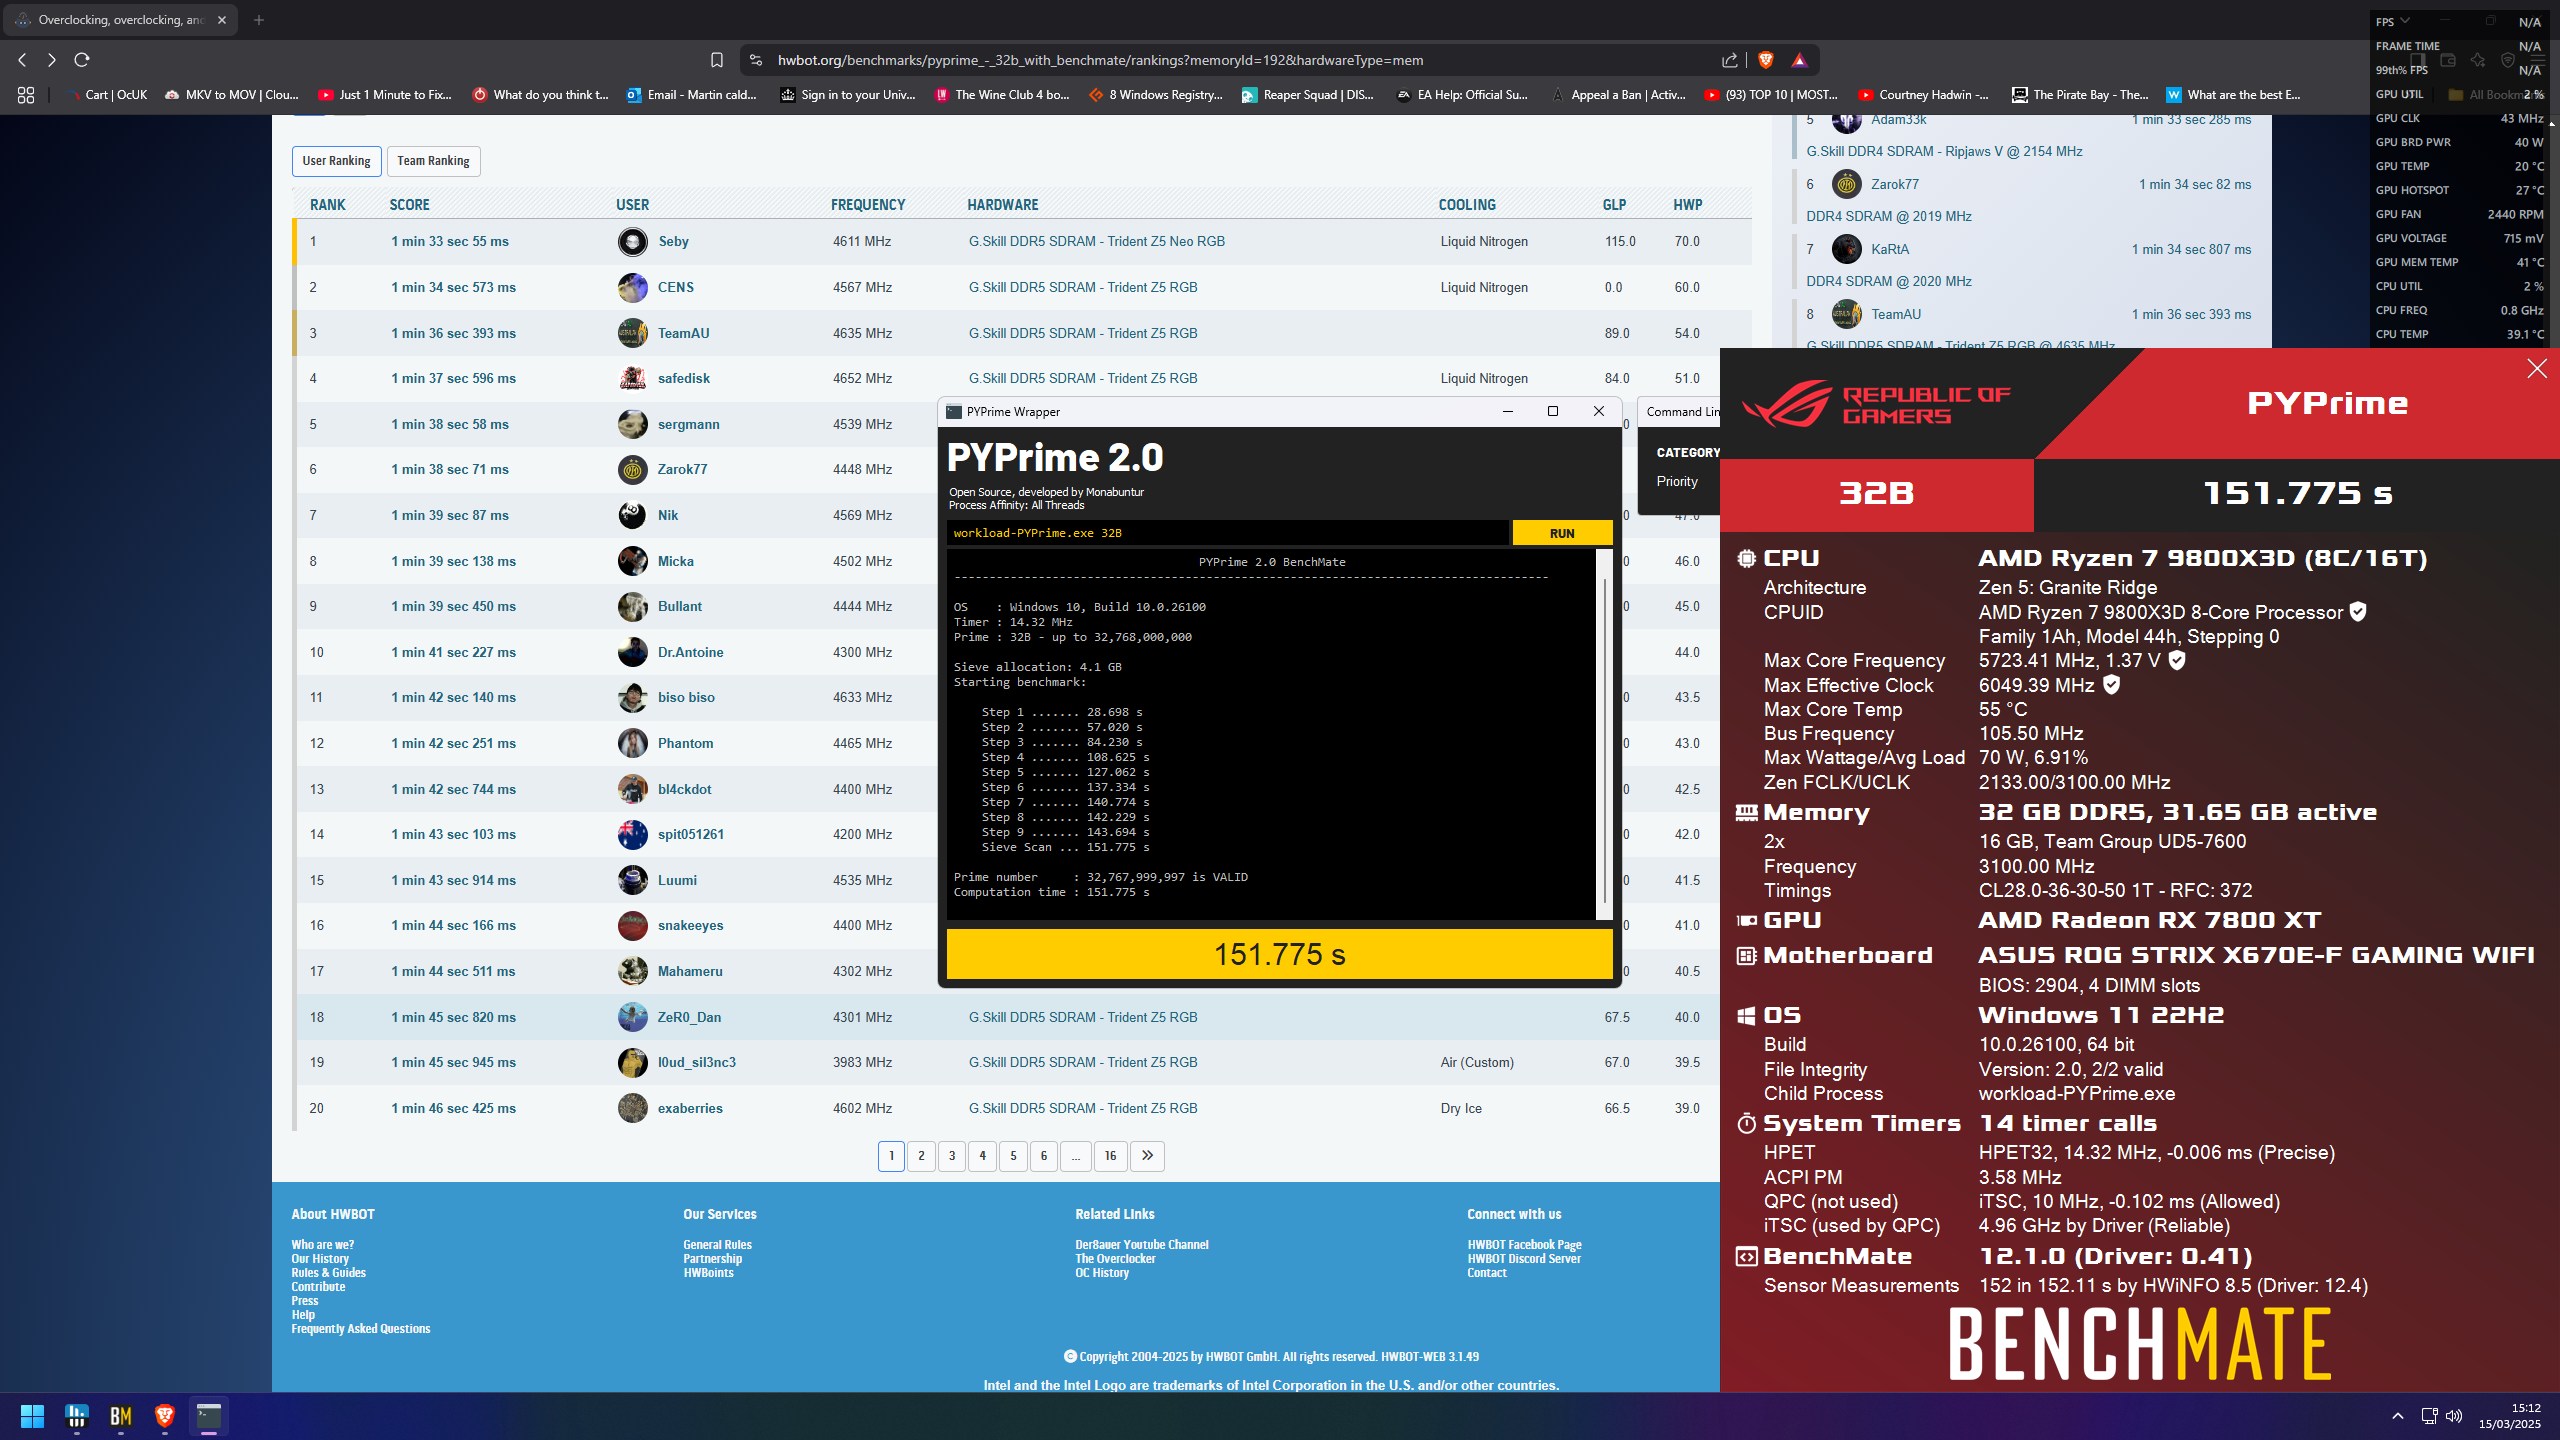Open Rules & Guides footer link
Image resolution: width=2560 pixels, height=1440 pixels.
(328, 1273)
